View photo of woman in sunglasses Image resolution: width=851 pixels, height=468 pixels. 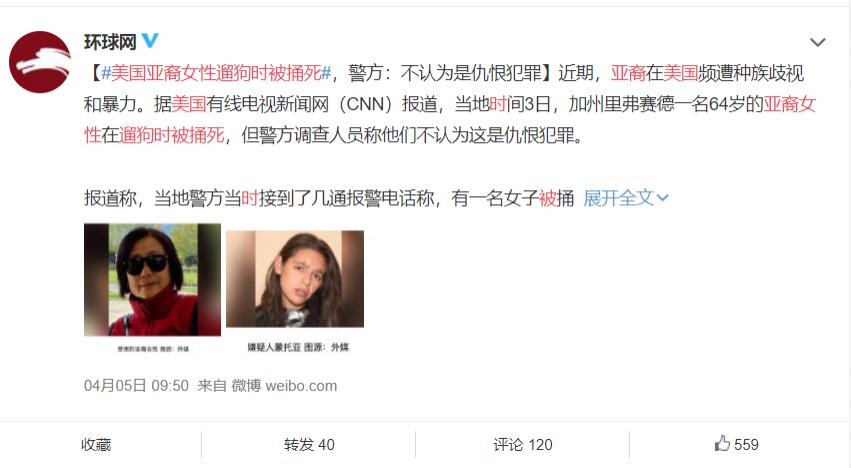pyautogui.click(x=153, y=280)
